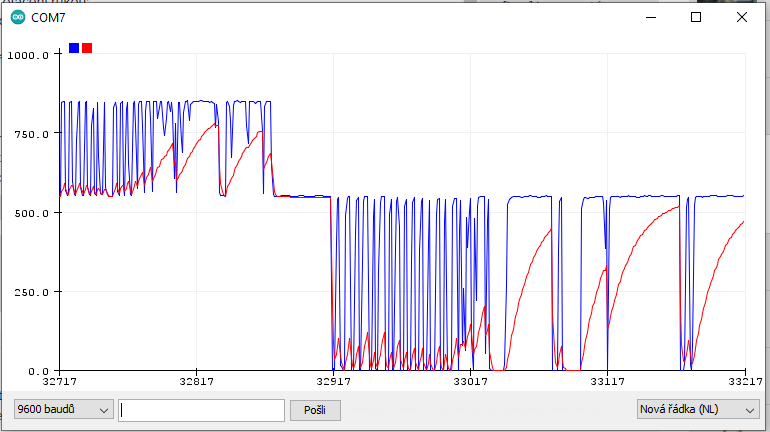770x432 pixels.
Task: Click the 32817 x-axis tick label
Action: [196, 381]
